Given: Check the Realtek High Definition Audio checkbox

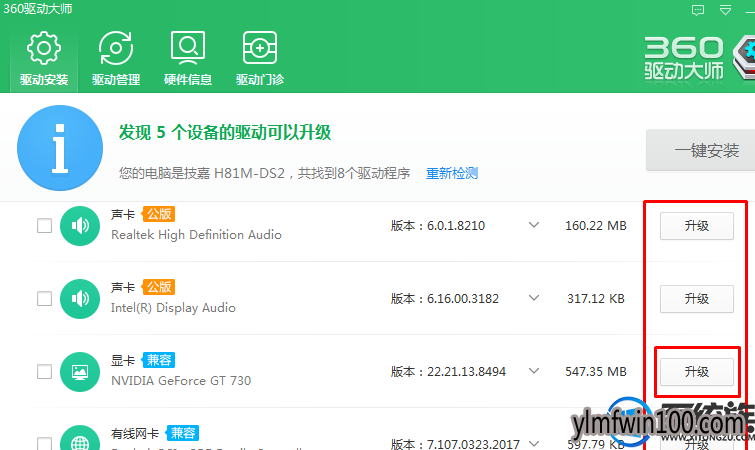Looking at the screenshot, I should coord(44,225).
